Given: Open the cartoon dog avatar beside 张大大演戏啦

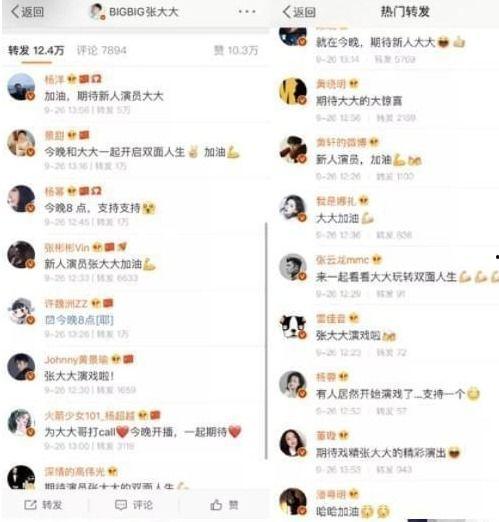Looking at the screenshot, I should pos(293,326).
